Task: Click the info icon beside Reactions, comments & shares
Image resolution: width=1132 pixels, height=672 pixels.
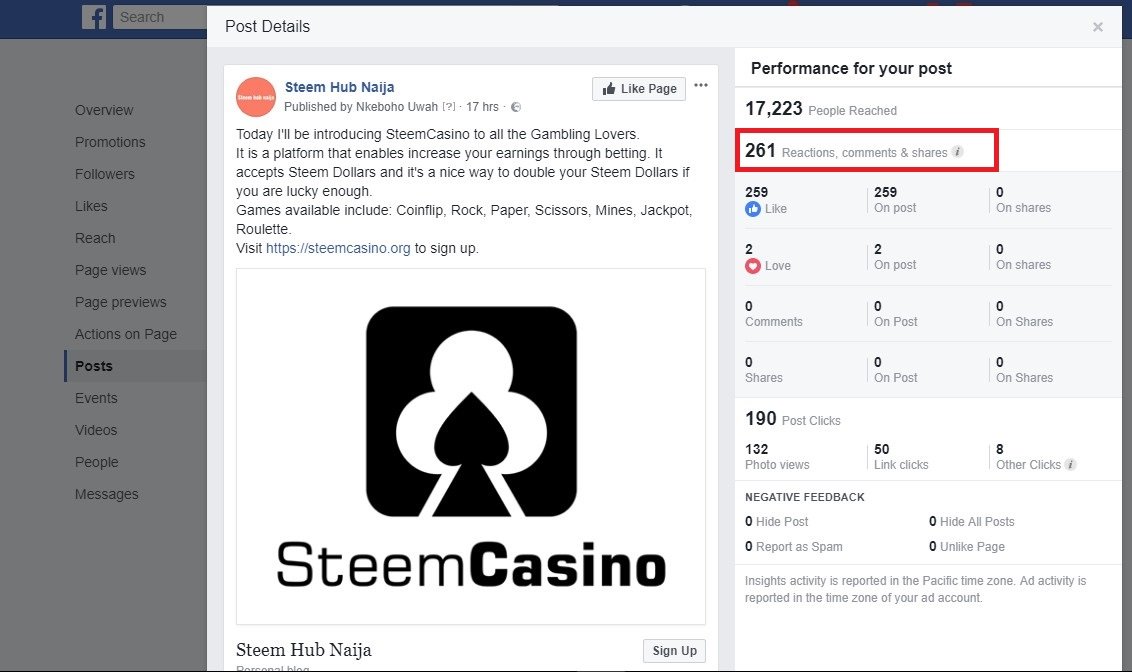Action: (957, 152)
